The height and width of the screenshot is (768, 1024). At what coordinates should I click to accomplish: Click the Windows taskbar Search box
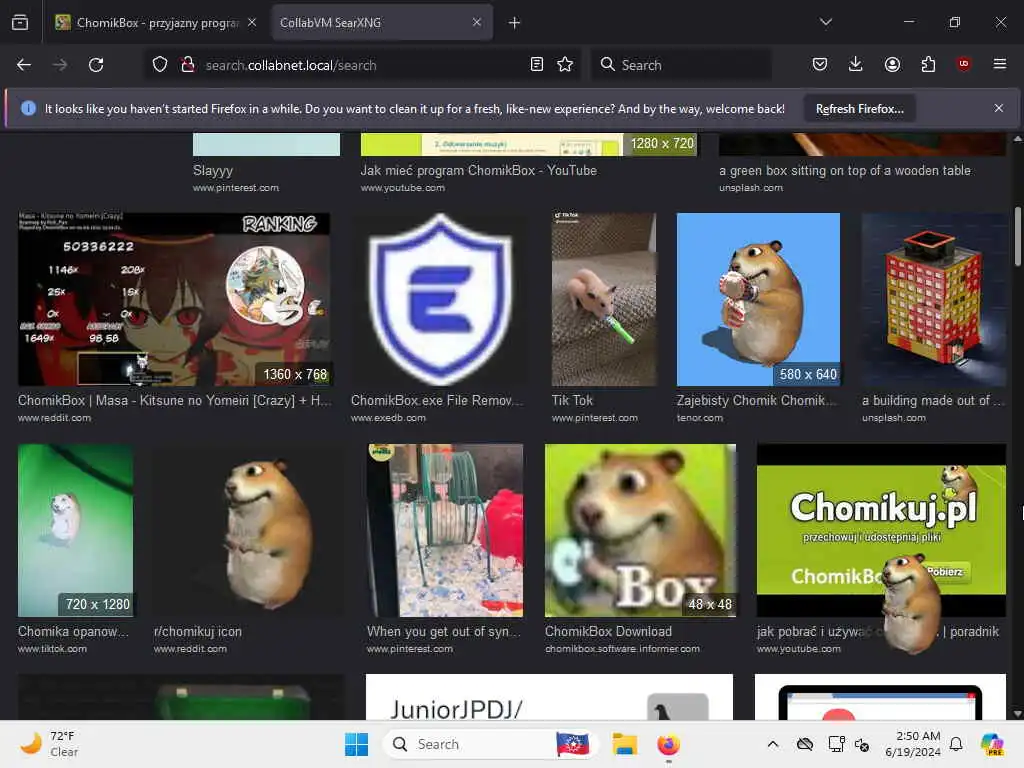pos(468,744)
